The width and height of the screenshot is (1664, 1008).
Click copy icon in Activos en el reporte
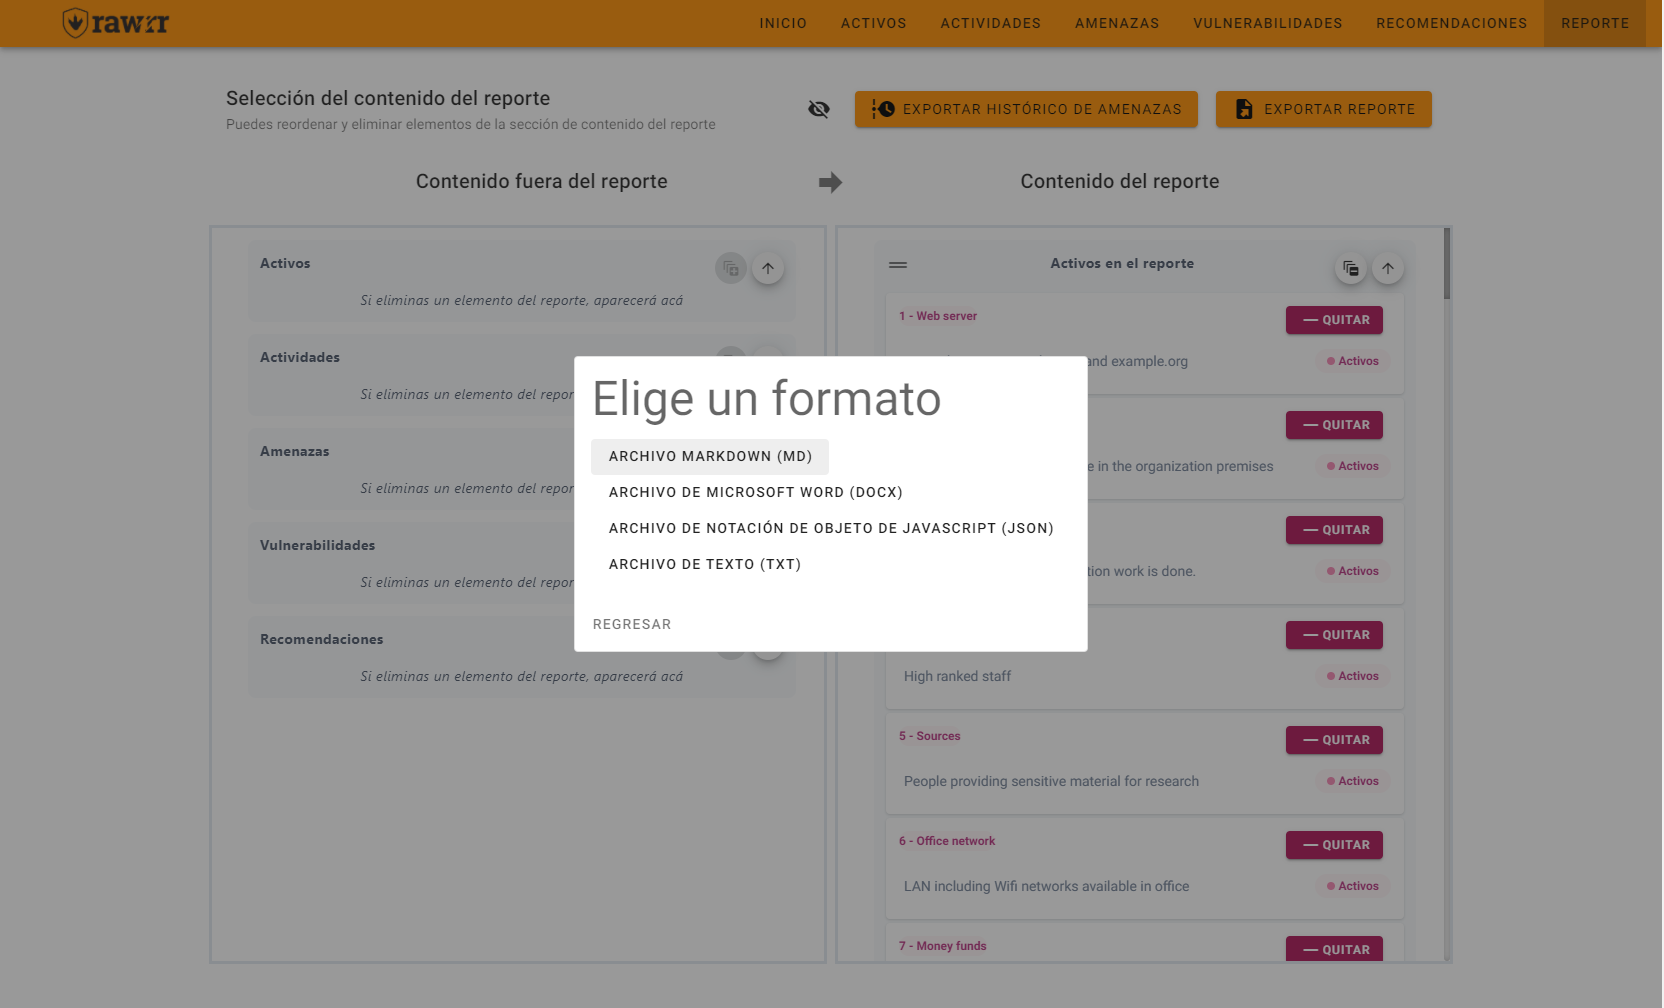click(x=1351, y=268)
